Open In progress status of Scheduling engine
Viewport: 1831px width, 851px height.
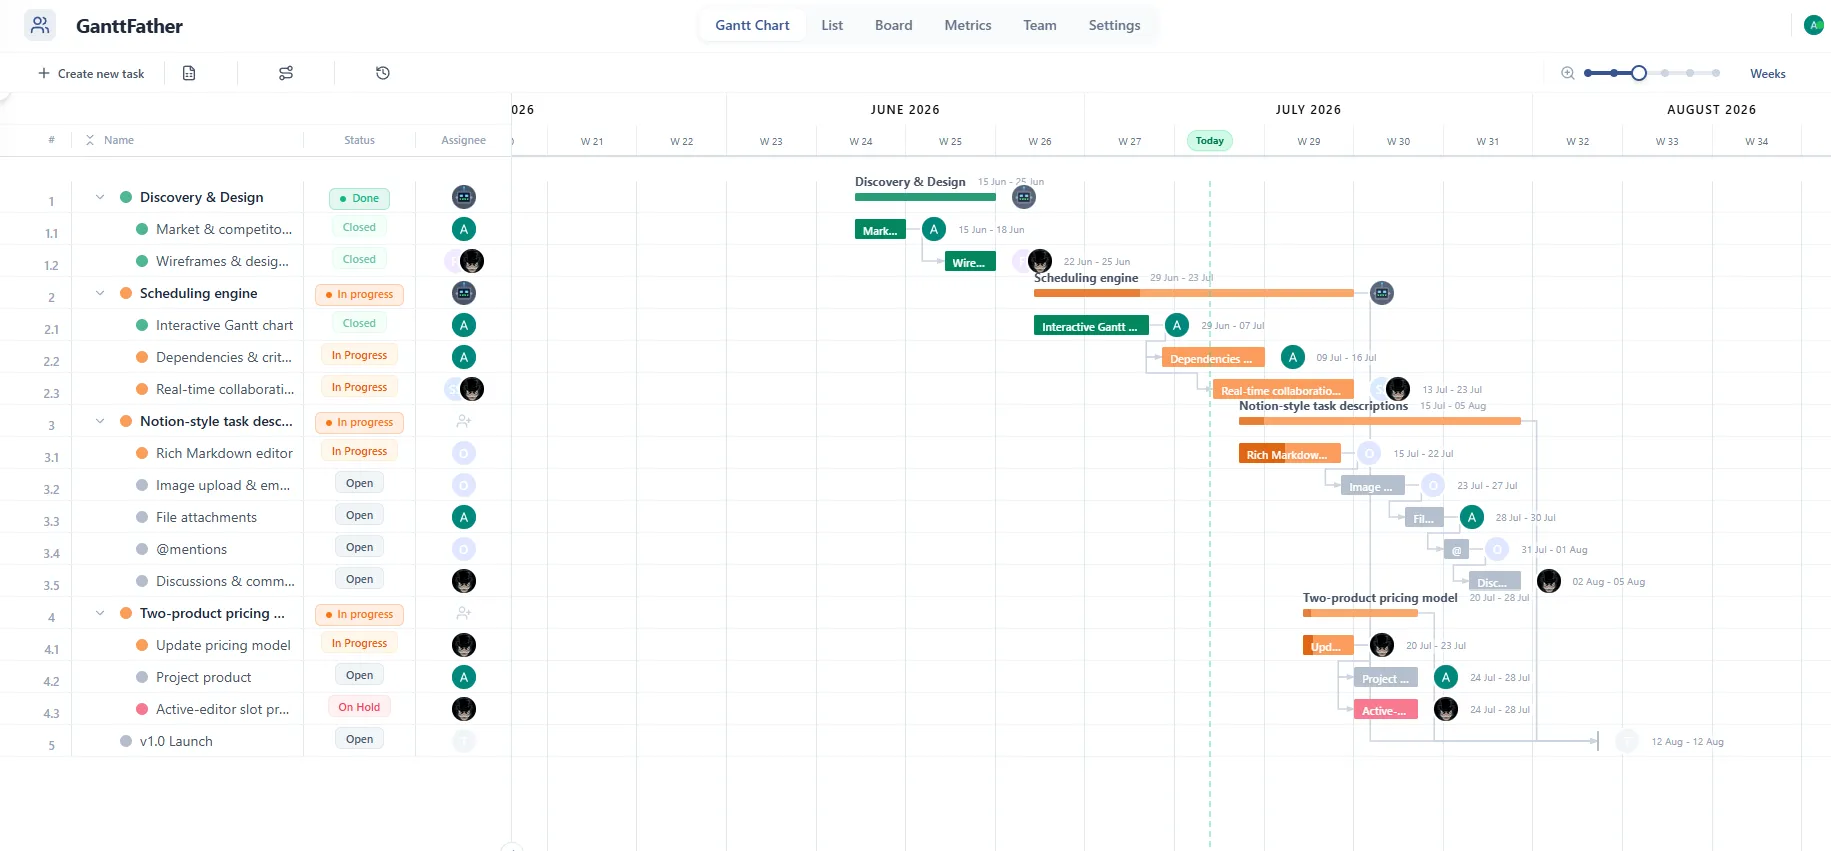coord(359,294)
